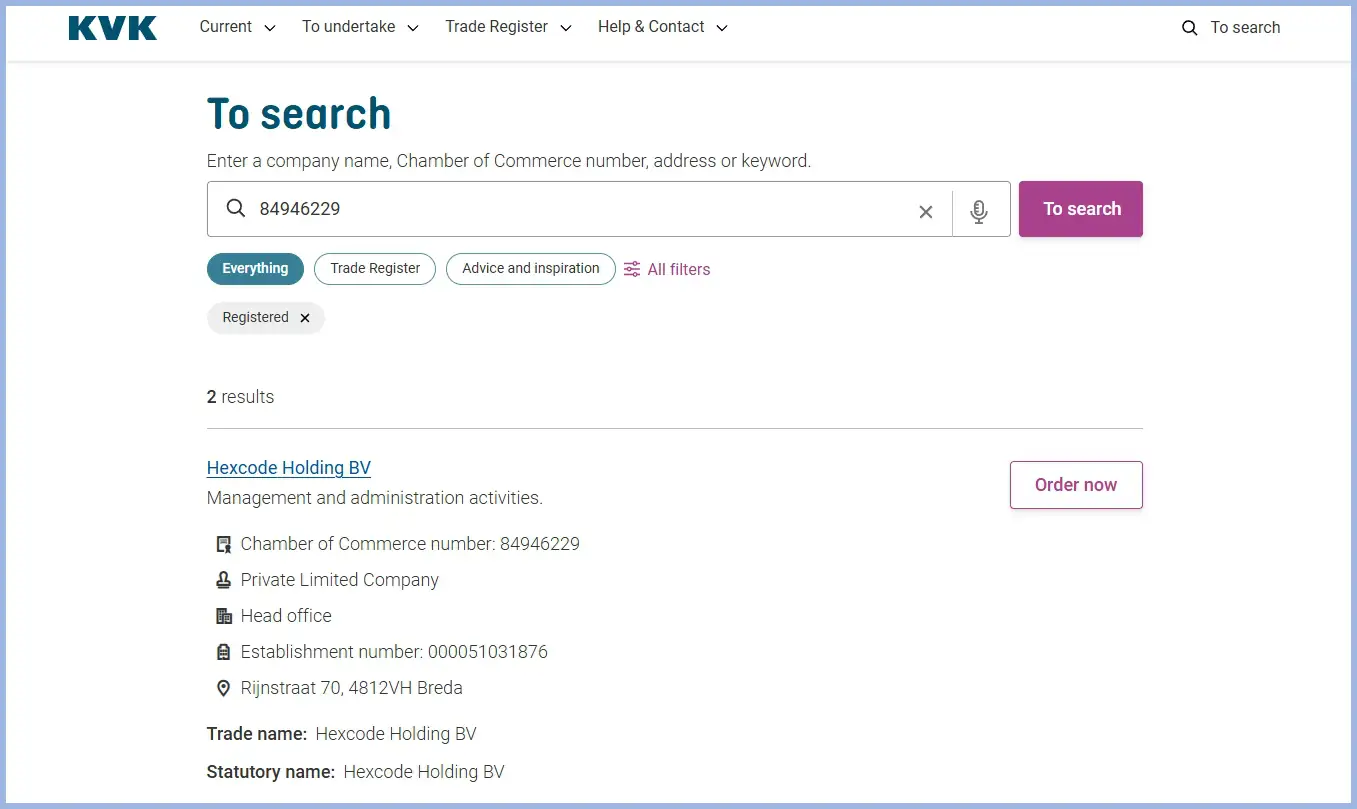This screenshot has height=809, width=1357.
Task: Click the Establishment number icon
Action: [224, 652]
